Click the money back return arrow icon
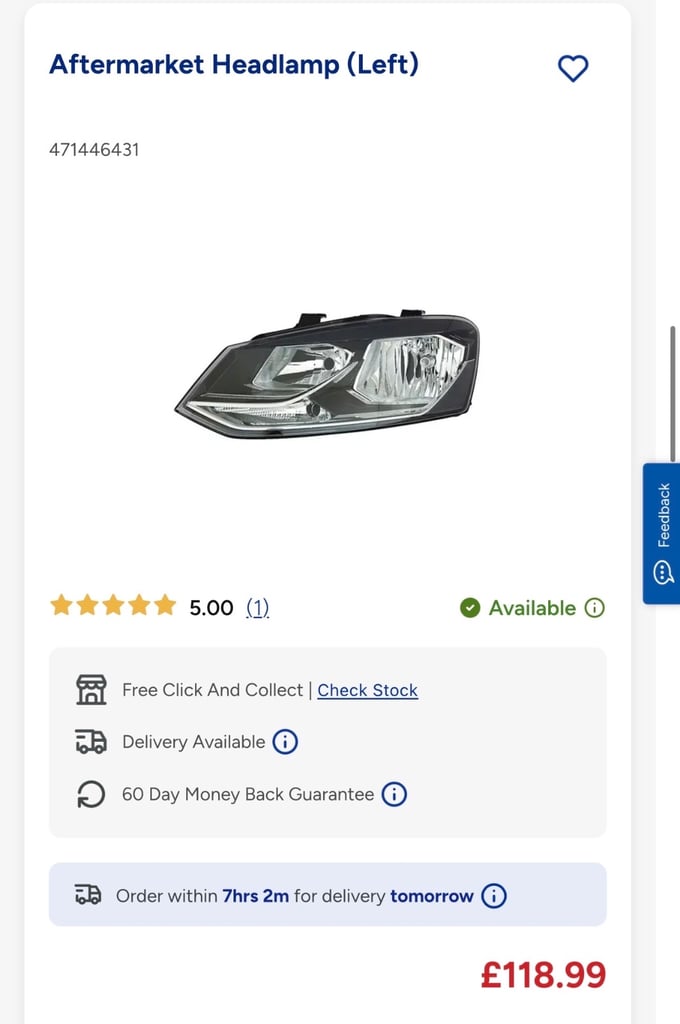The image size is (680, 1024). [x=91, y=794]
